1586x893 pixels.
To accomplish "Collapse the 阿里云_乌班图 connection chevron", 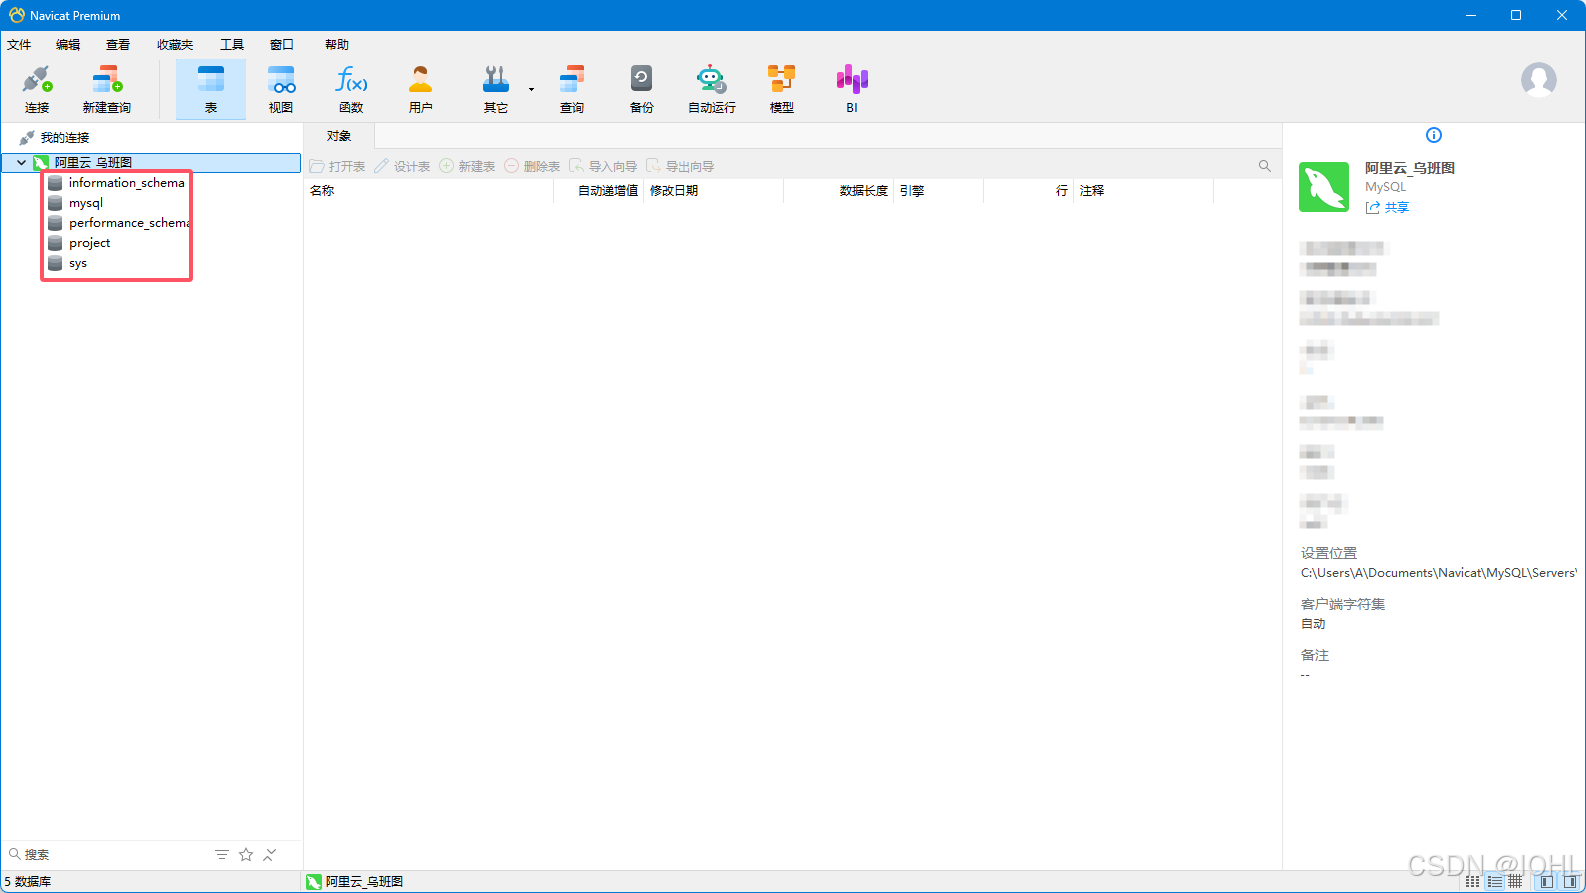I will tap(21, 162).
